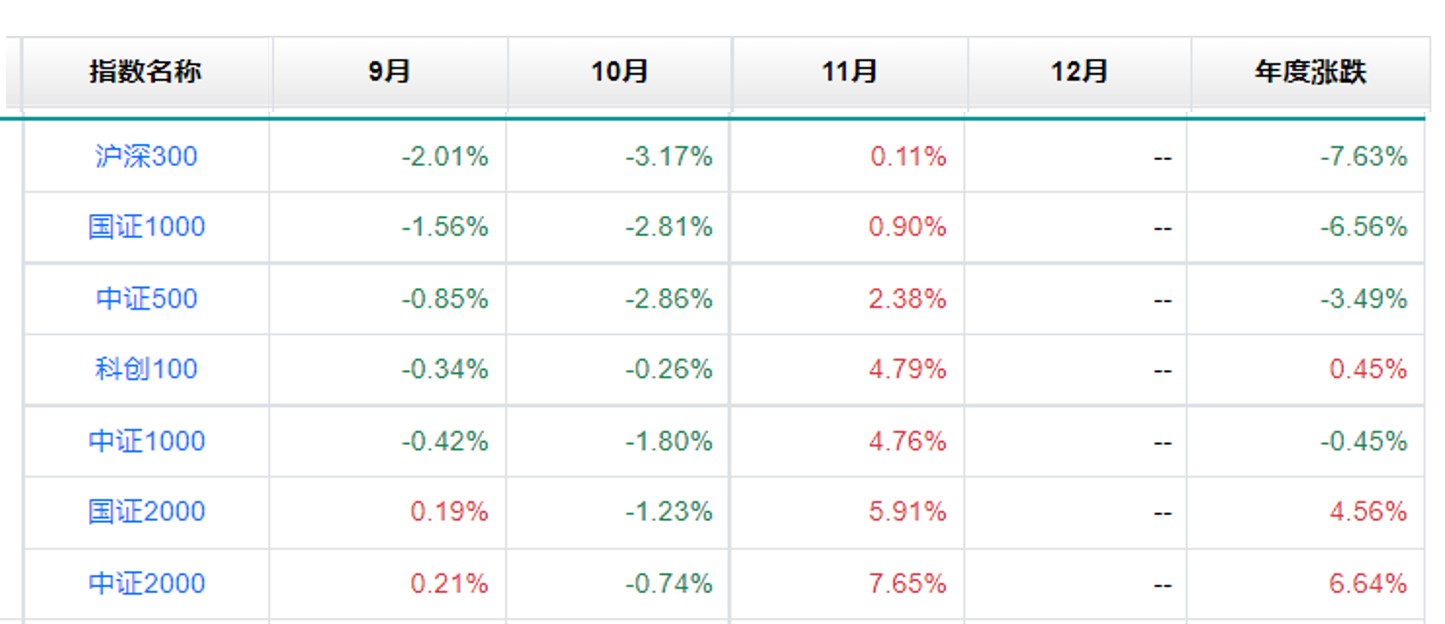Select 中证500's annual change of -3.49%
This screenshot has width=1445, height=624.
pyautogui.click(x=1364, y=299)
